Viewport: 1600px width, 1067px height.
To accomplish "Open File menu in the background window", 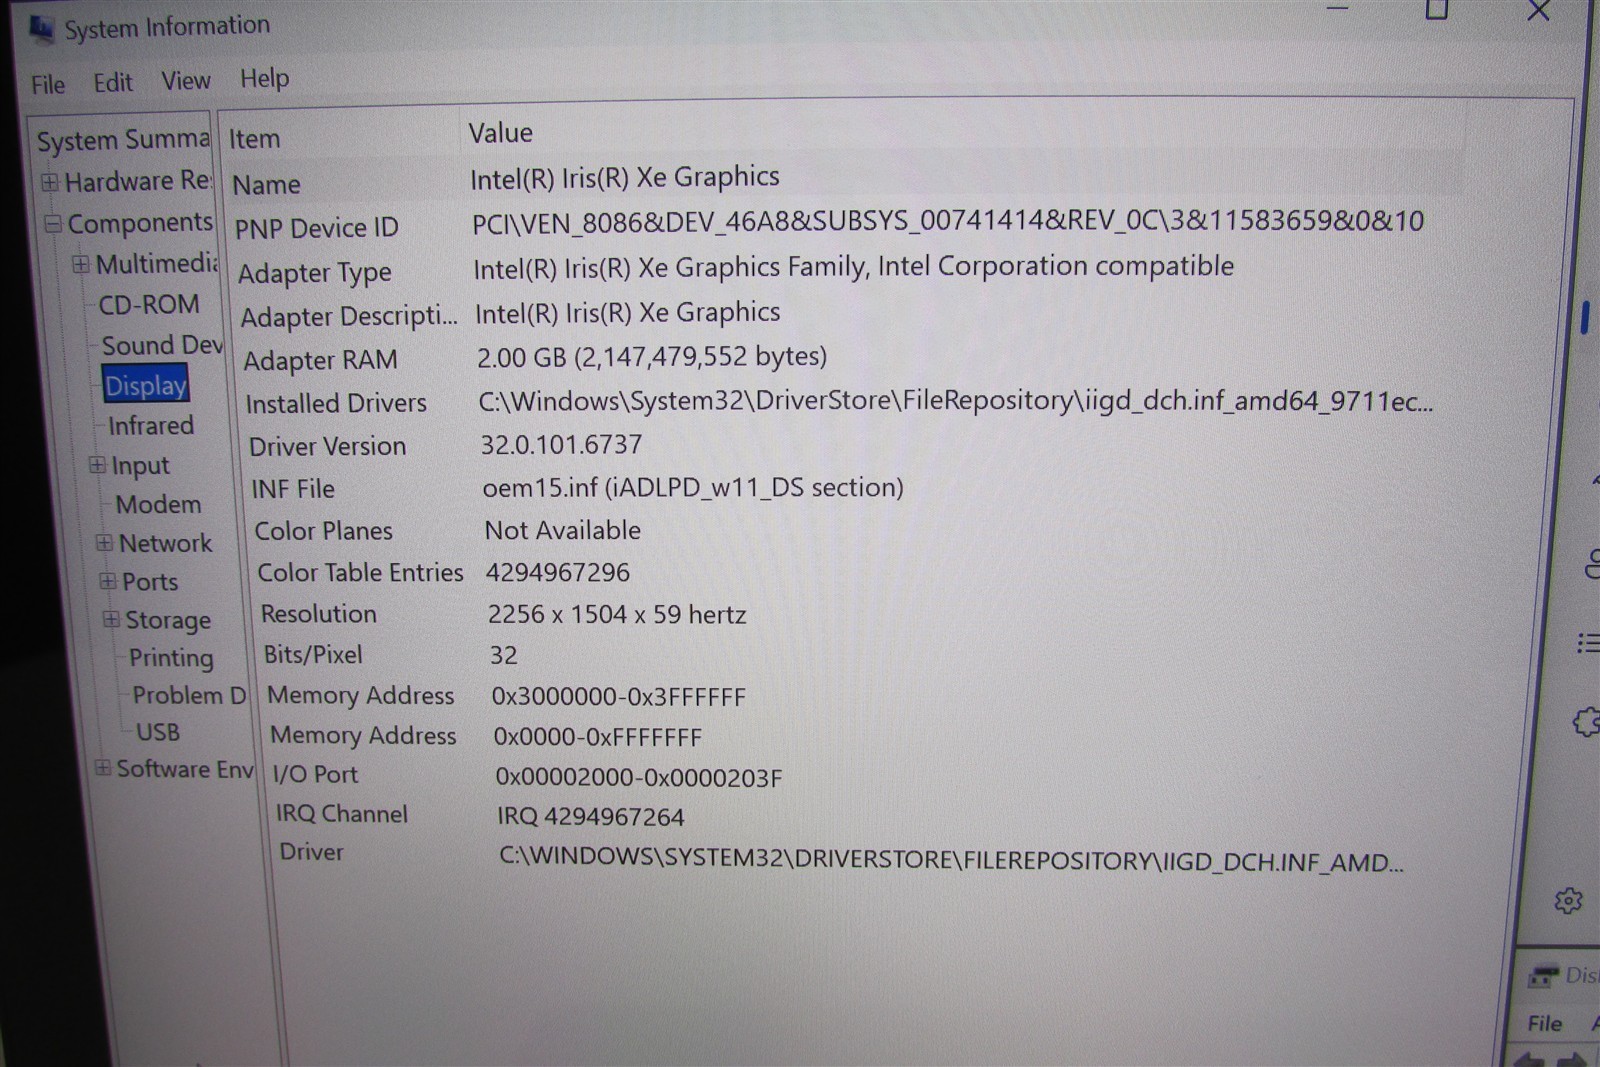I will [x=1544, y=1023].
